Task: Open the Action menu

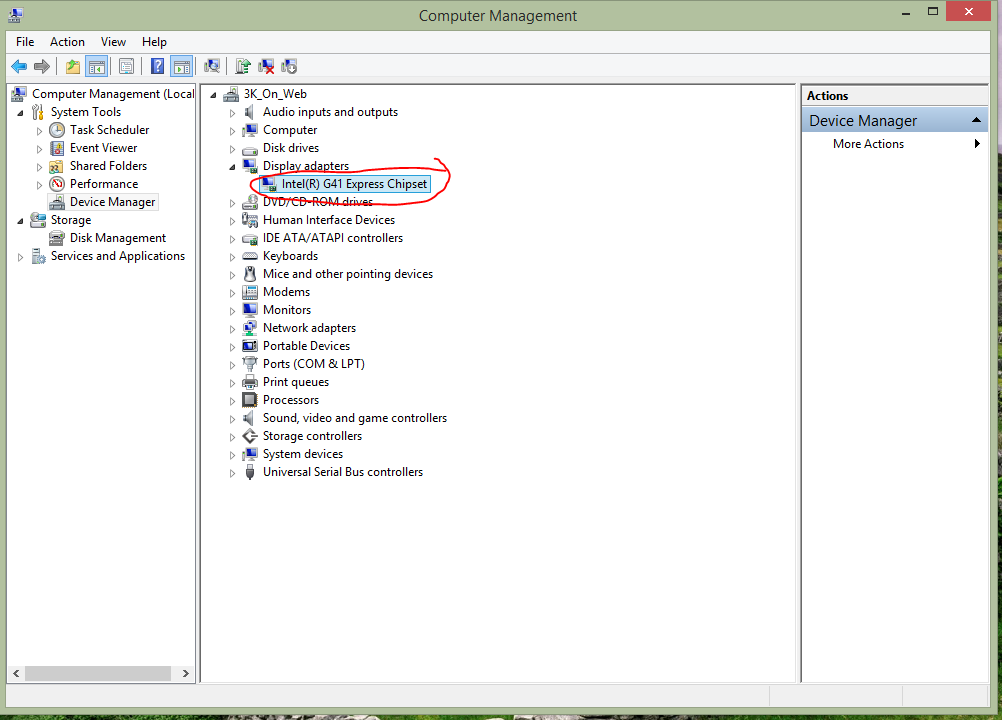Action: pyautogui.click(x=67, y=41)
